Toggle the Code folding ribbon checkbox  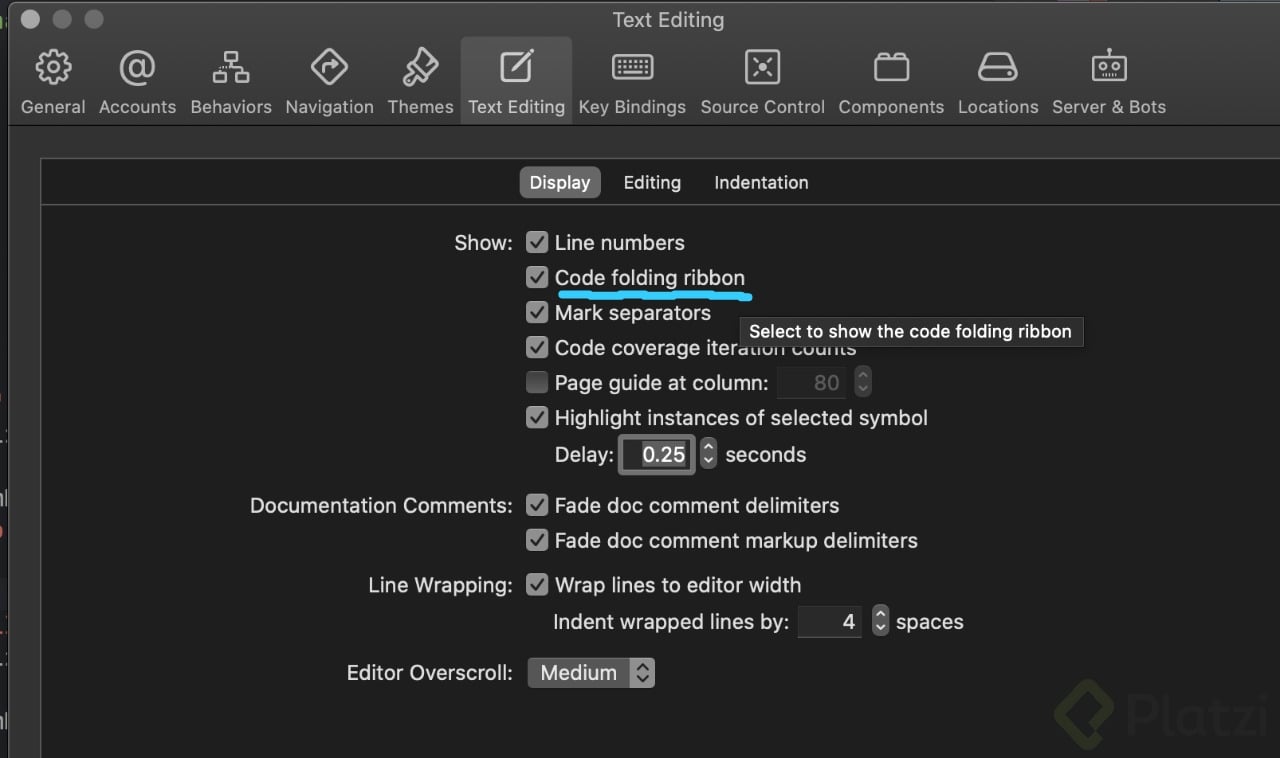click(x=537, y=277)
